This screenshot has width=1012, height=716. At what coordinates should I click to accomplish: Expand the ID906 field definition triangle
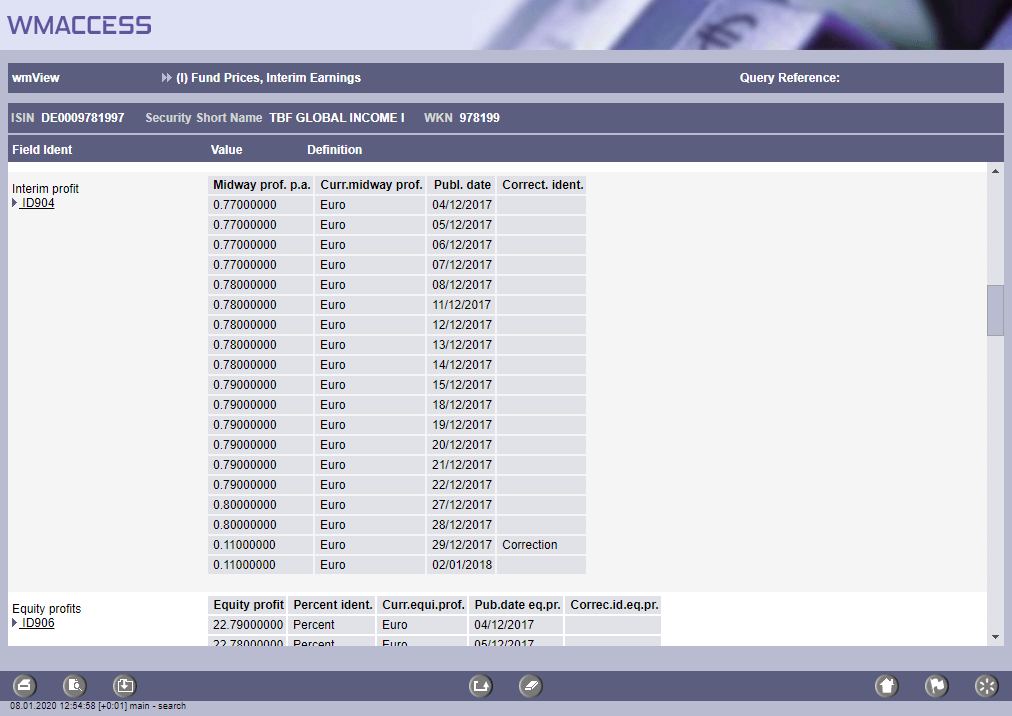pyautogui.click(x=15, y=623)
